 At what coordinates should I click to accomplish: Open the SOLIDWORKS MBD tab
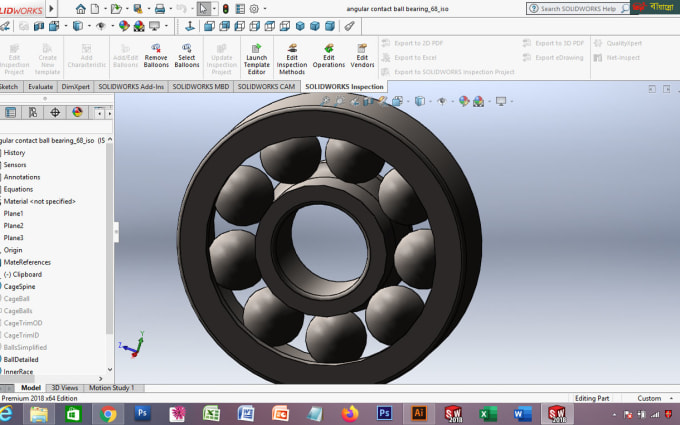coord(201,87)
